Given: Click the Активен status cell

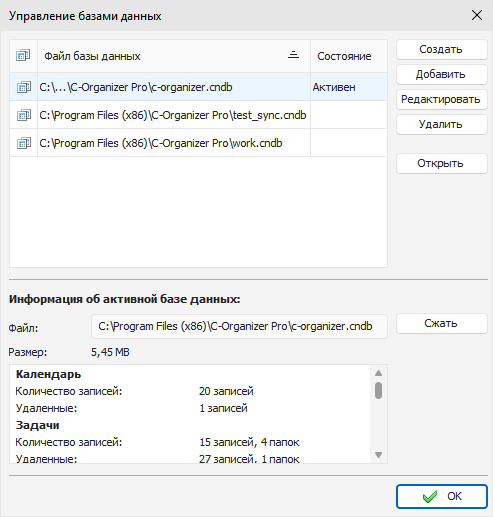Looking at the screenshot, I should [x=349, y=87].
